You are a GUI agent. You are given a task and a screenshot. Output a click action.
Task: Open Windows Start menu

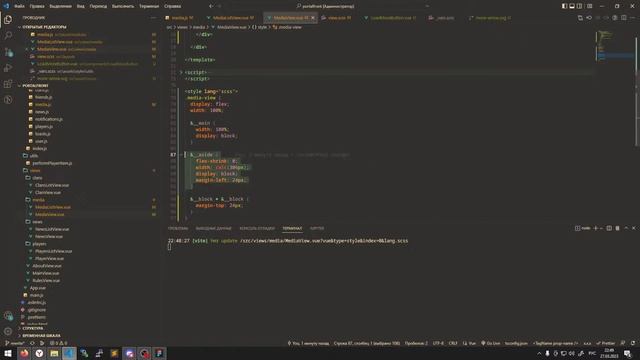8,353
